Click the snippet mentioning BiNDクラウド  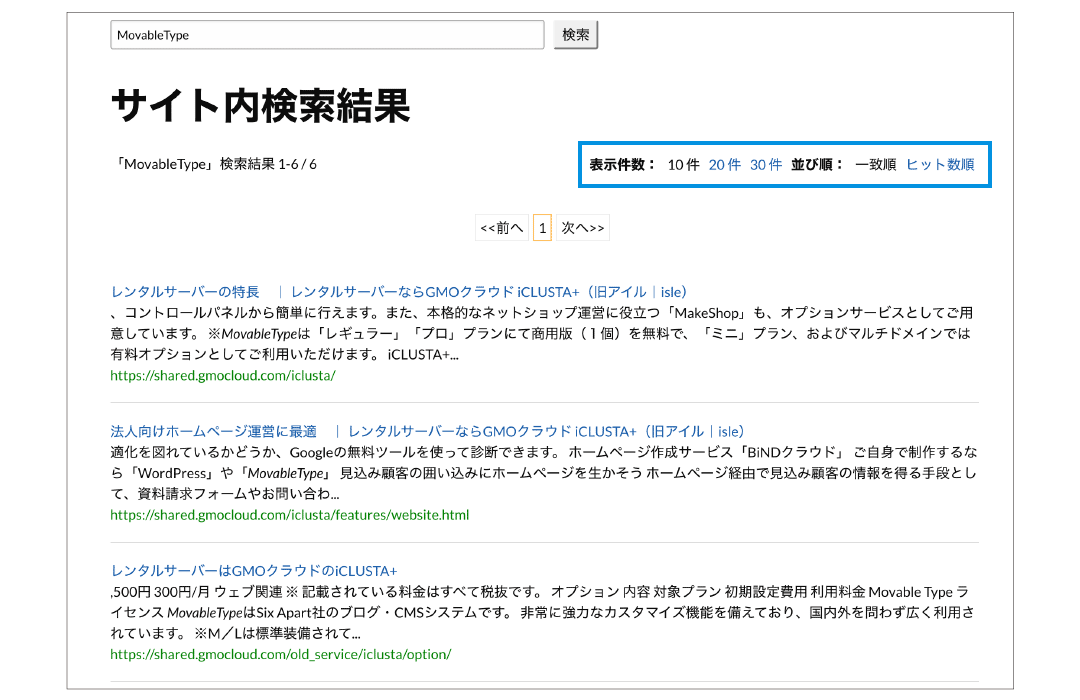click(543, 473)
